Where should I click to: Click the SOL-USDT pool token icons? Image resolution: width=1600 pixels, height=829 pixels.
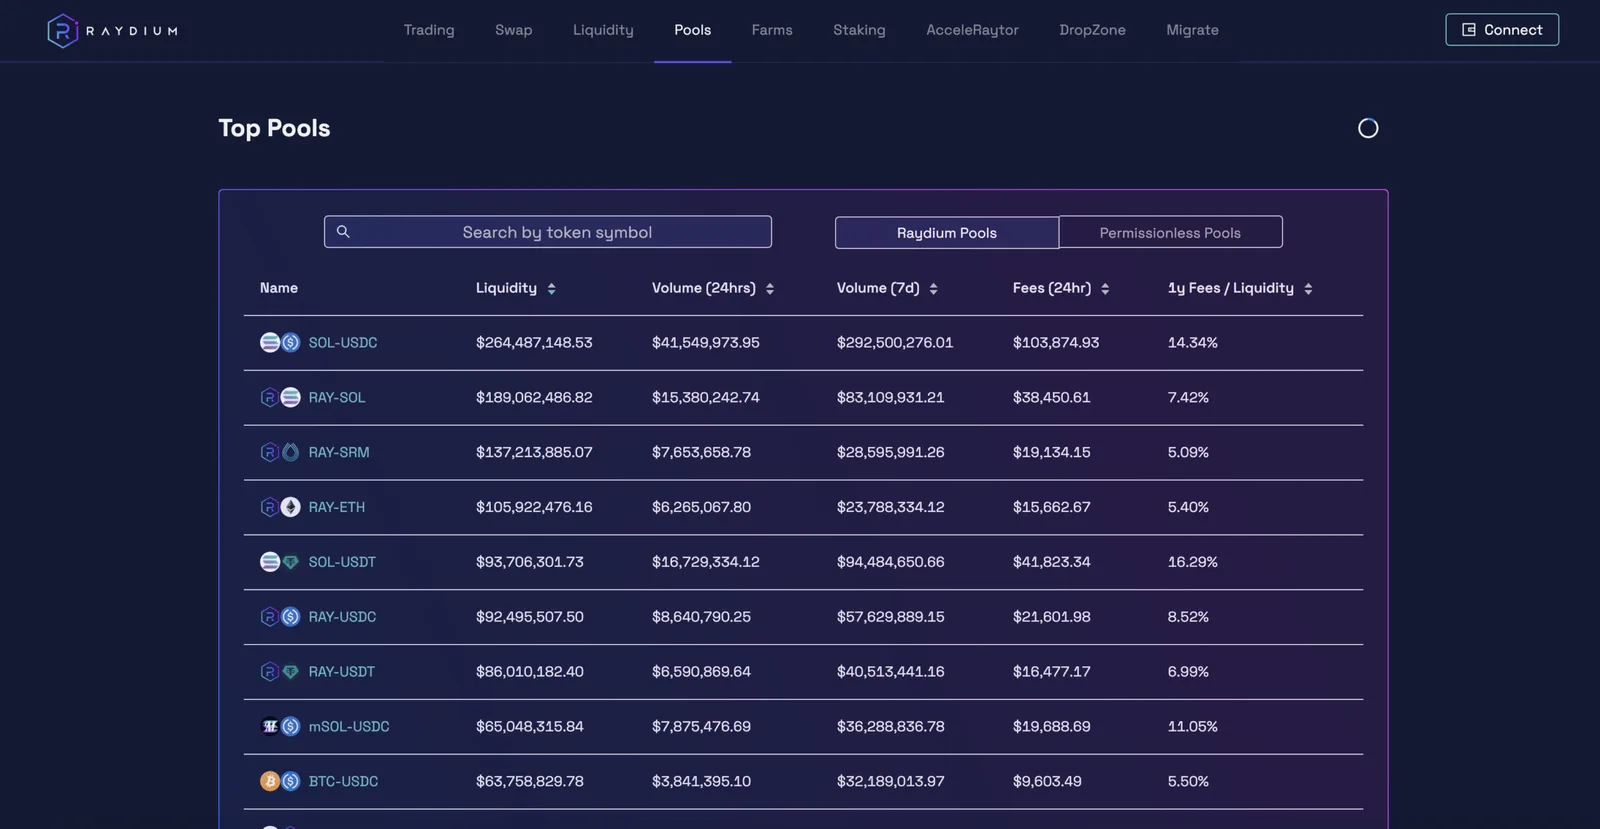tap(280, 562)
